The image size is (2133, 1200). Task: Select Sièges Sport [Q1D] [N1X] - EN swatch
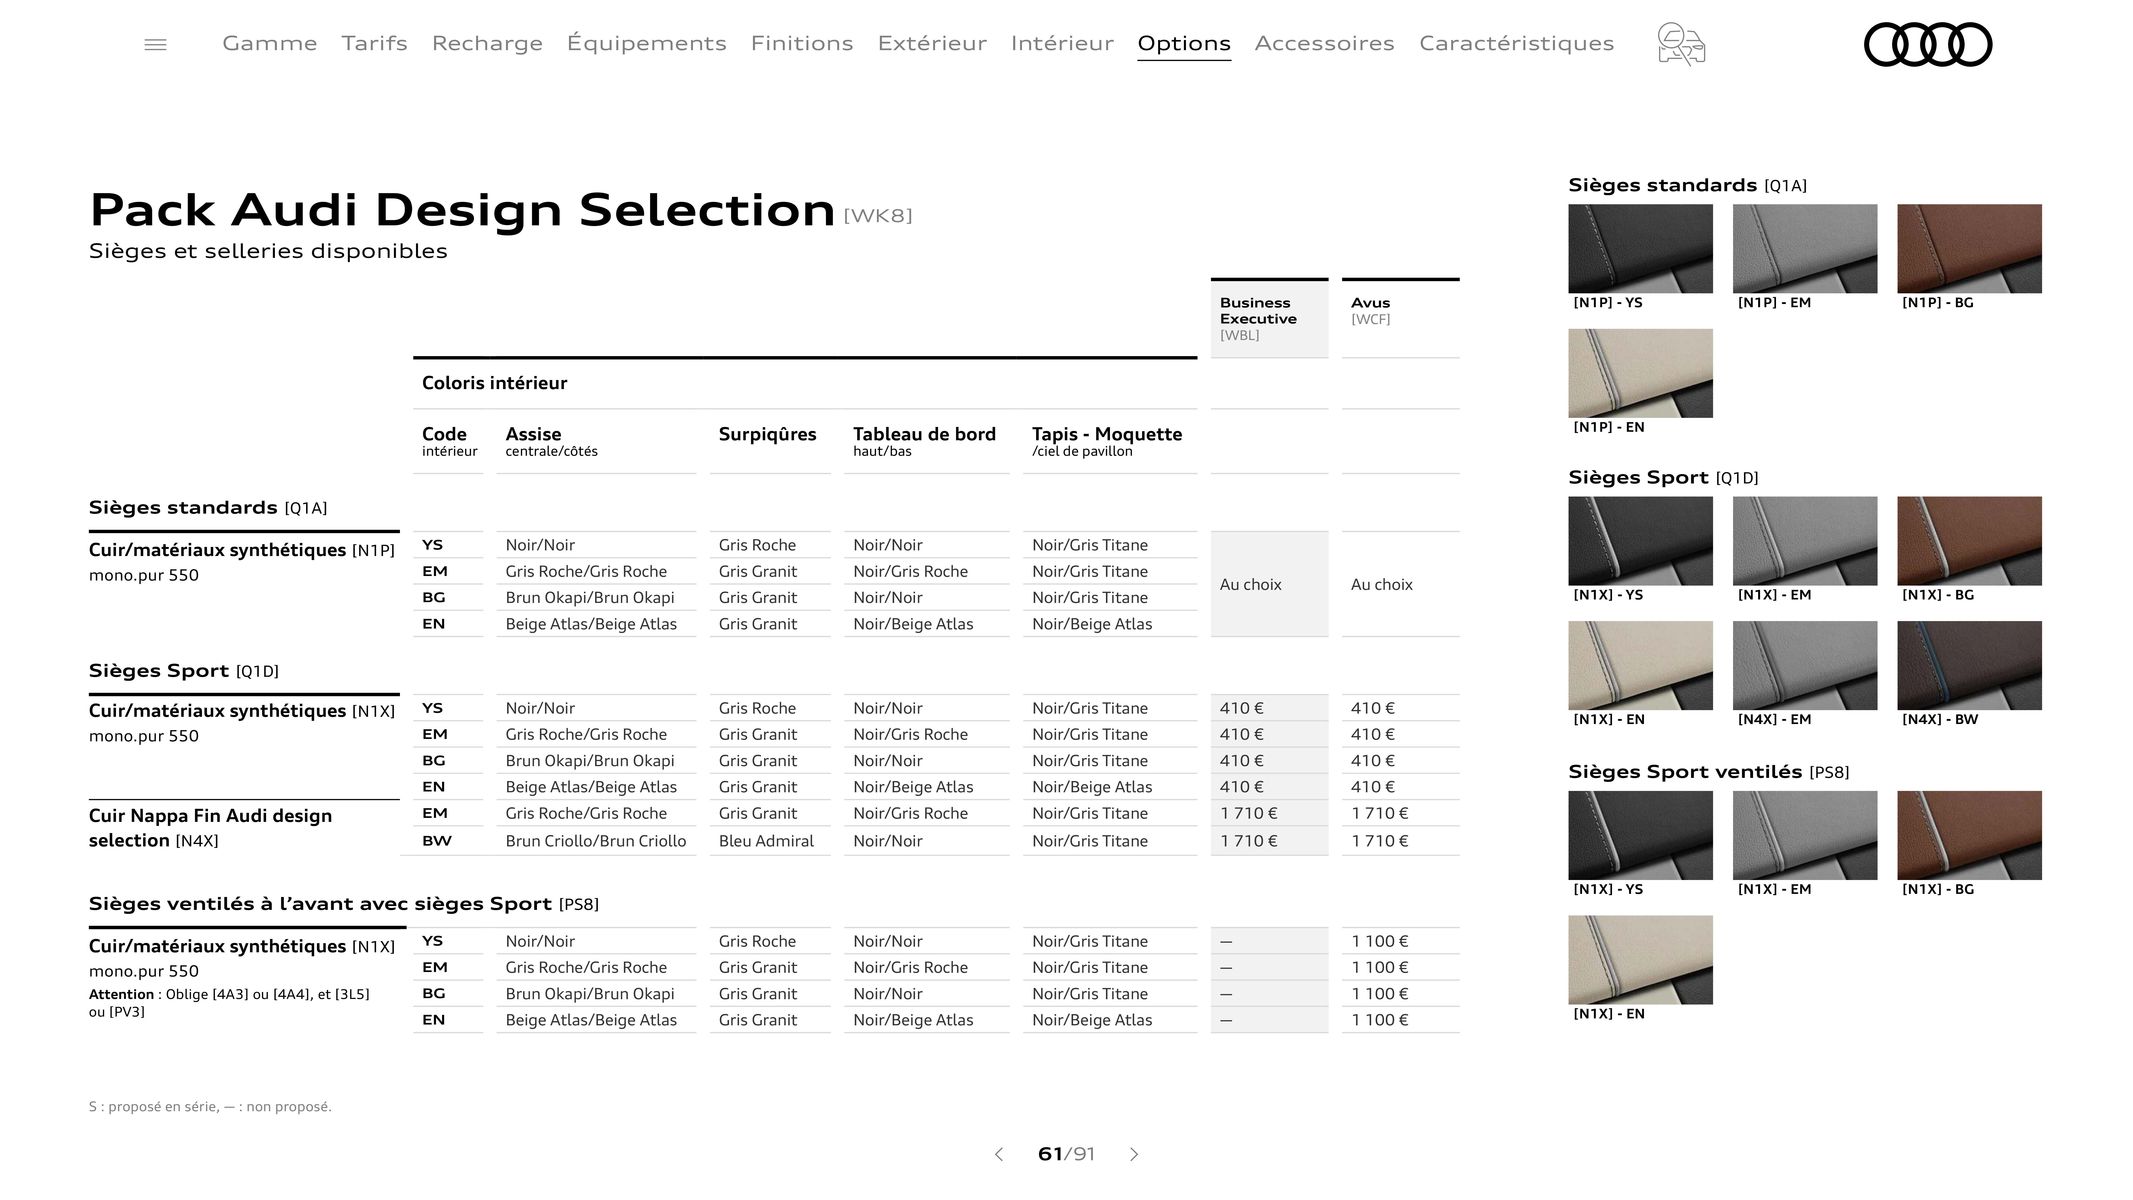(1640, 666)
